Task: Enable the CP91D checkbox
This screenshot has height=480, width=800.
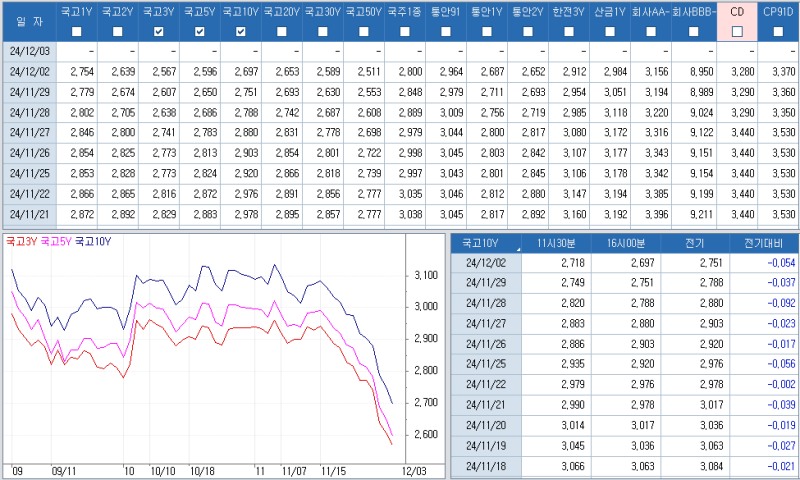Action: [x=778, y=32]
